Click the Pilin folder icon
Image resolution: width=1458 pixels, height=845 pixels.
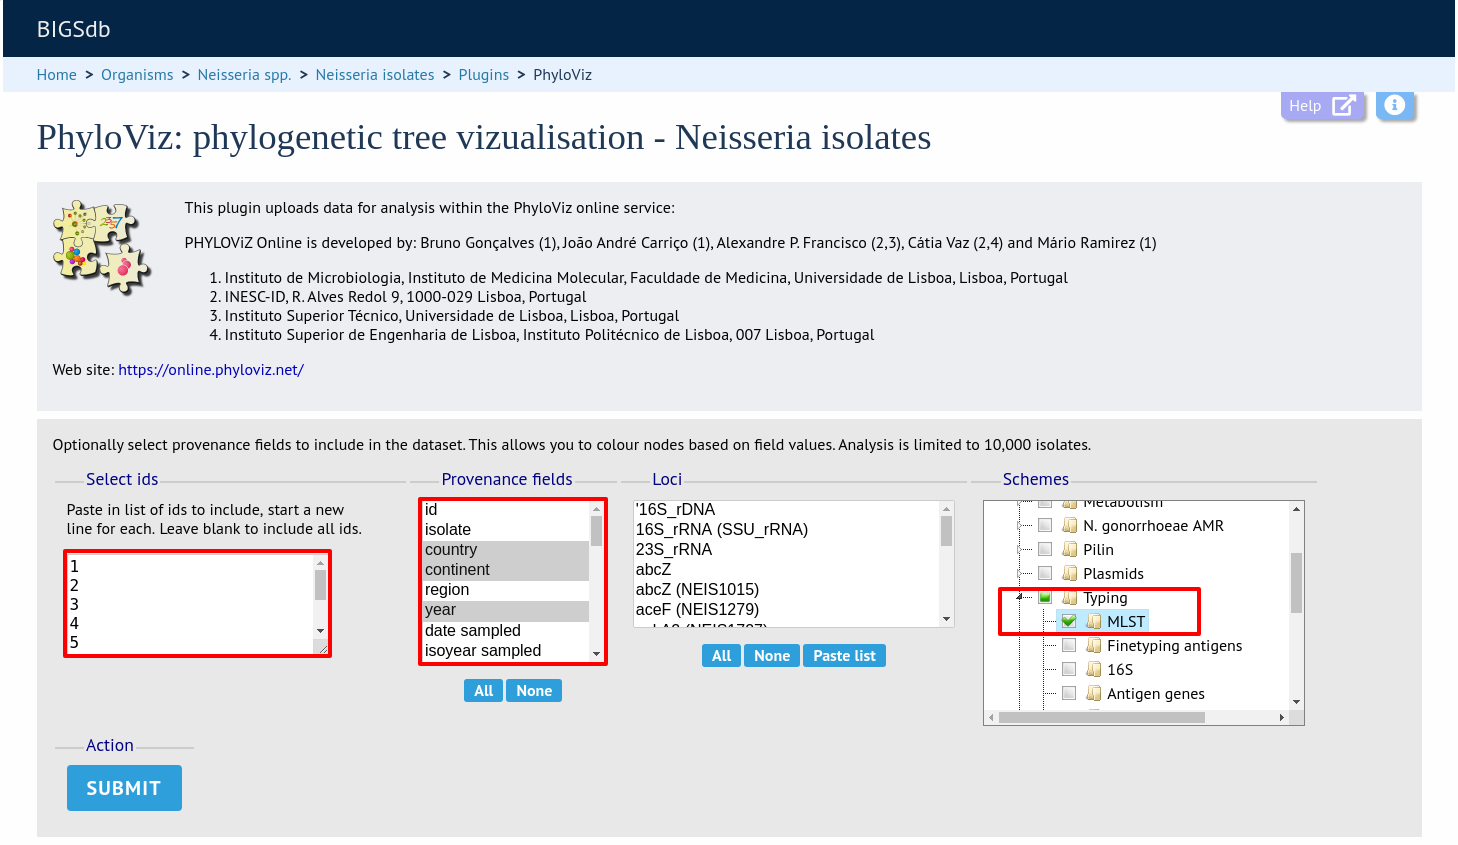[x=1070, y=550]
